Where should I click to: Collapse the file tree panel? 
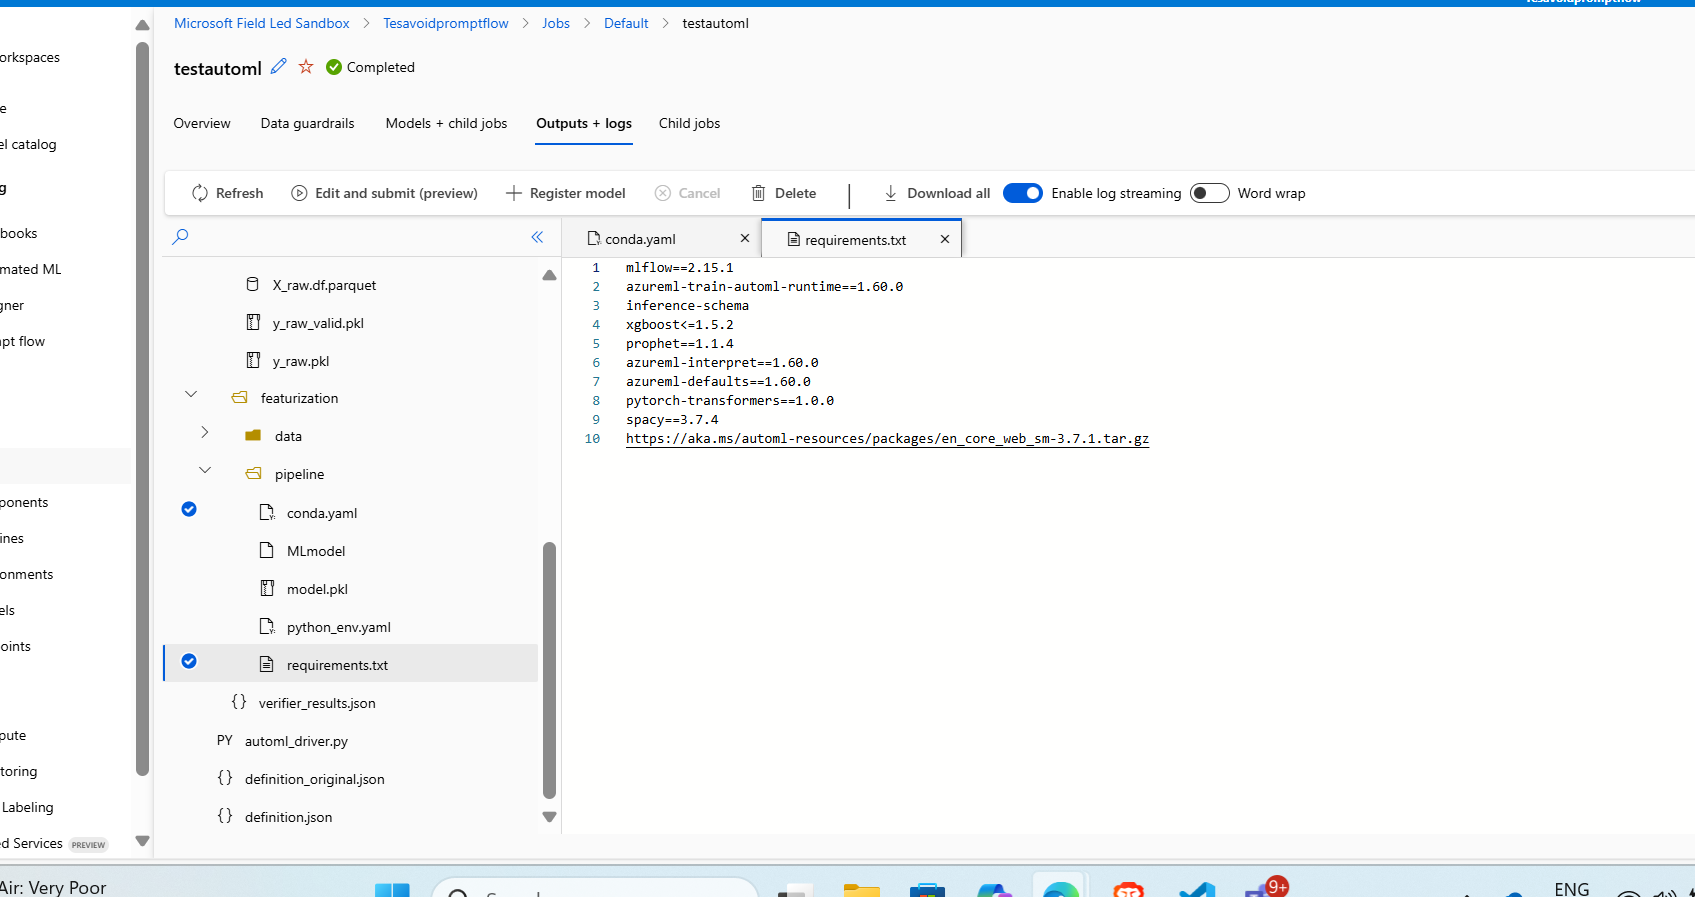click(537, 237)
